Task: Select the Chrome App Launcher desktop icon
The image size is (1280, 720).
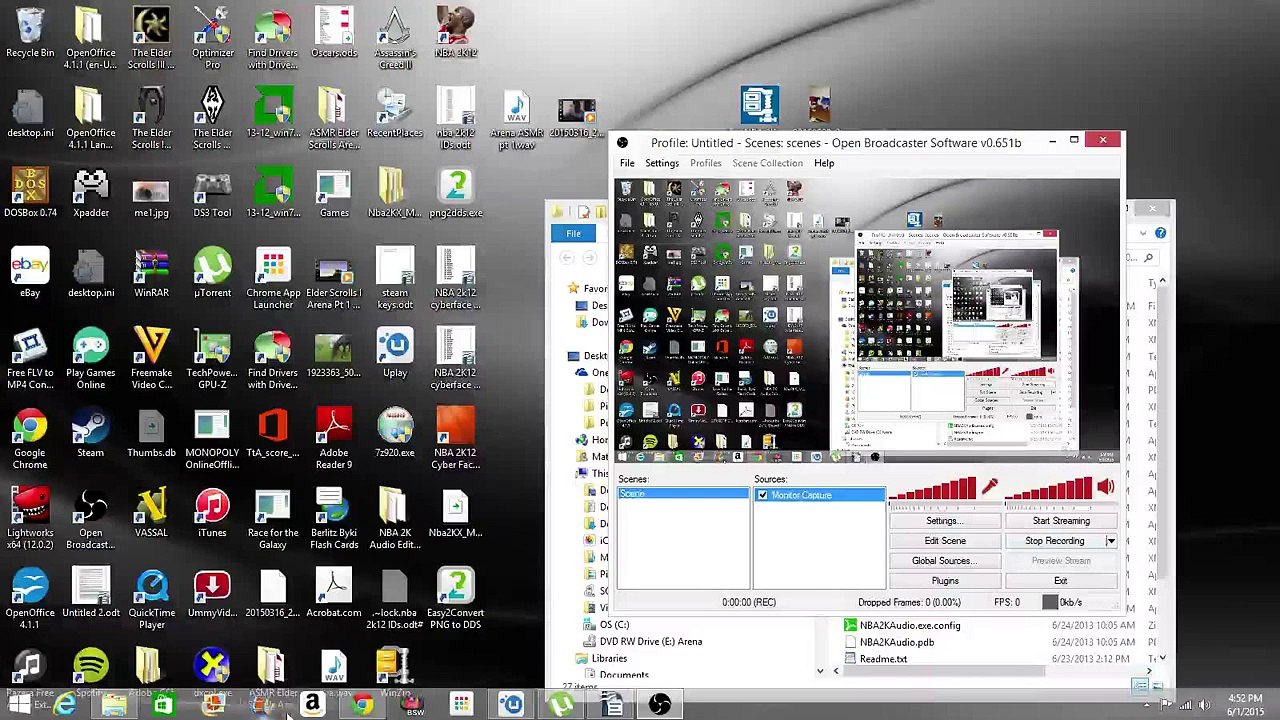Action: 273,279
